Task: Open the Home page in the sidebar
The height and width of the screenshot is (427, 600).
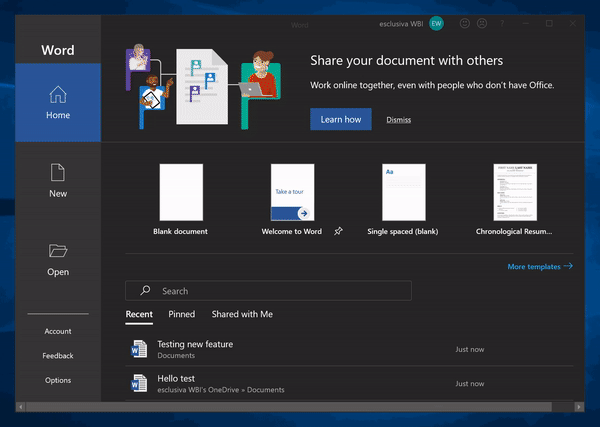Action: coord(58,103)
